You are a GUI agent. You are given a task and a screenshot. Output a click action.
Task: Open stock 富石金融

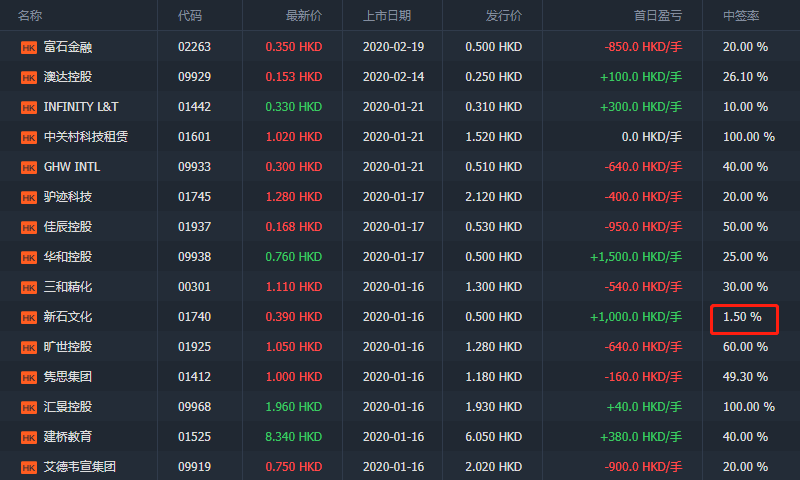point(68,47)
